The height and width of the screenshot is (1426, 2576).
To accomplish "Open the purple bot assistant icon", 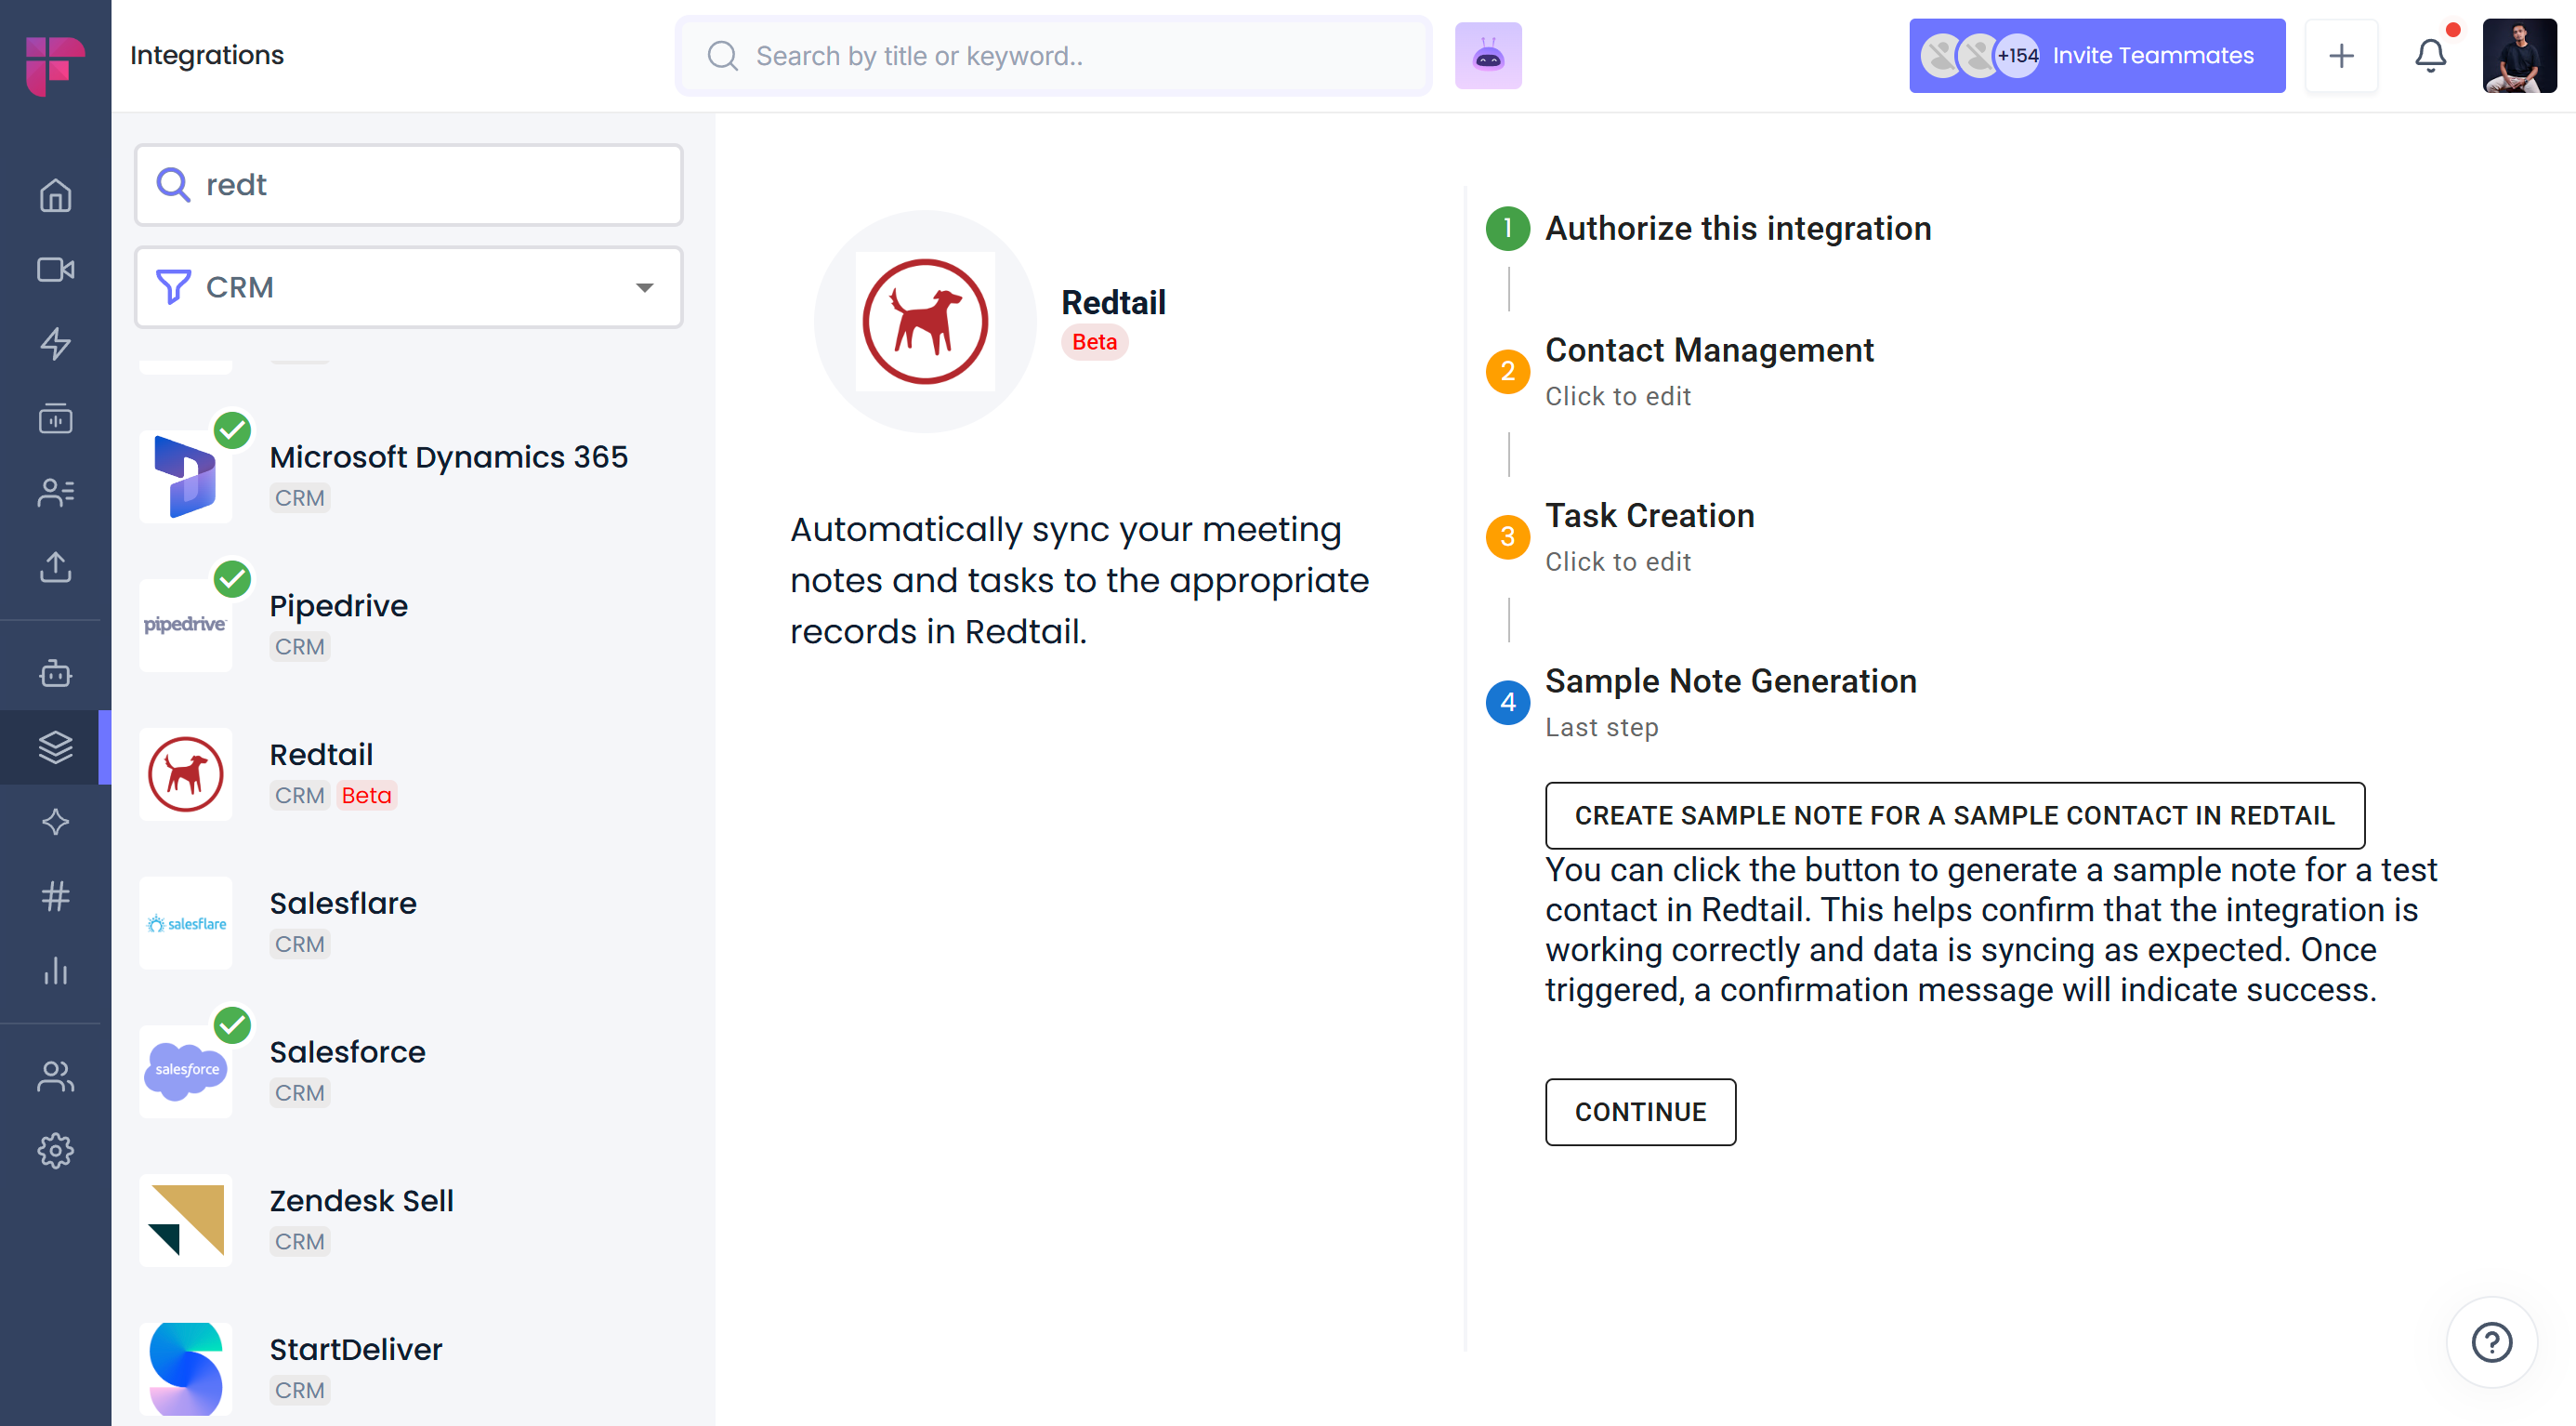I will click(x=1488, y=56).
